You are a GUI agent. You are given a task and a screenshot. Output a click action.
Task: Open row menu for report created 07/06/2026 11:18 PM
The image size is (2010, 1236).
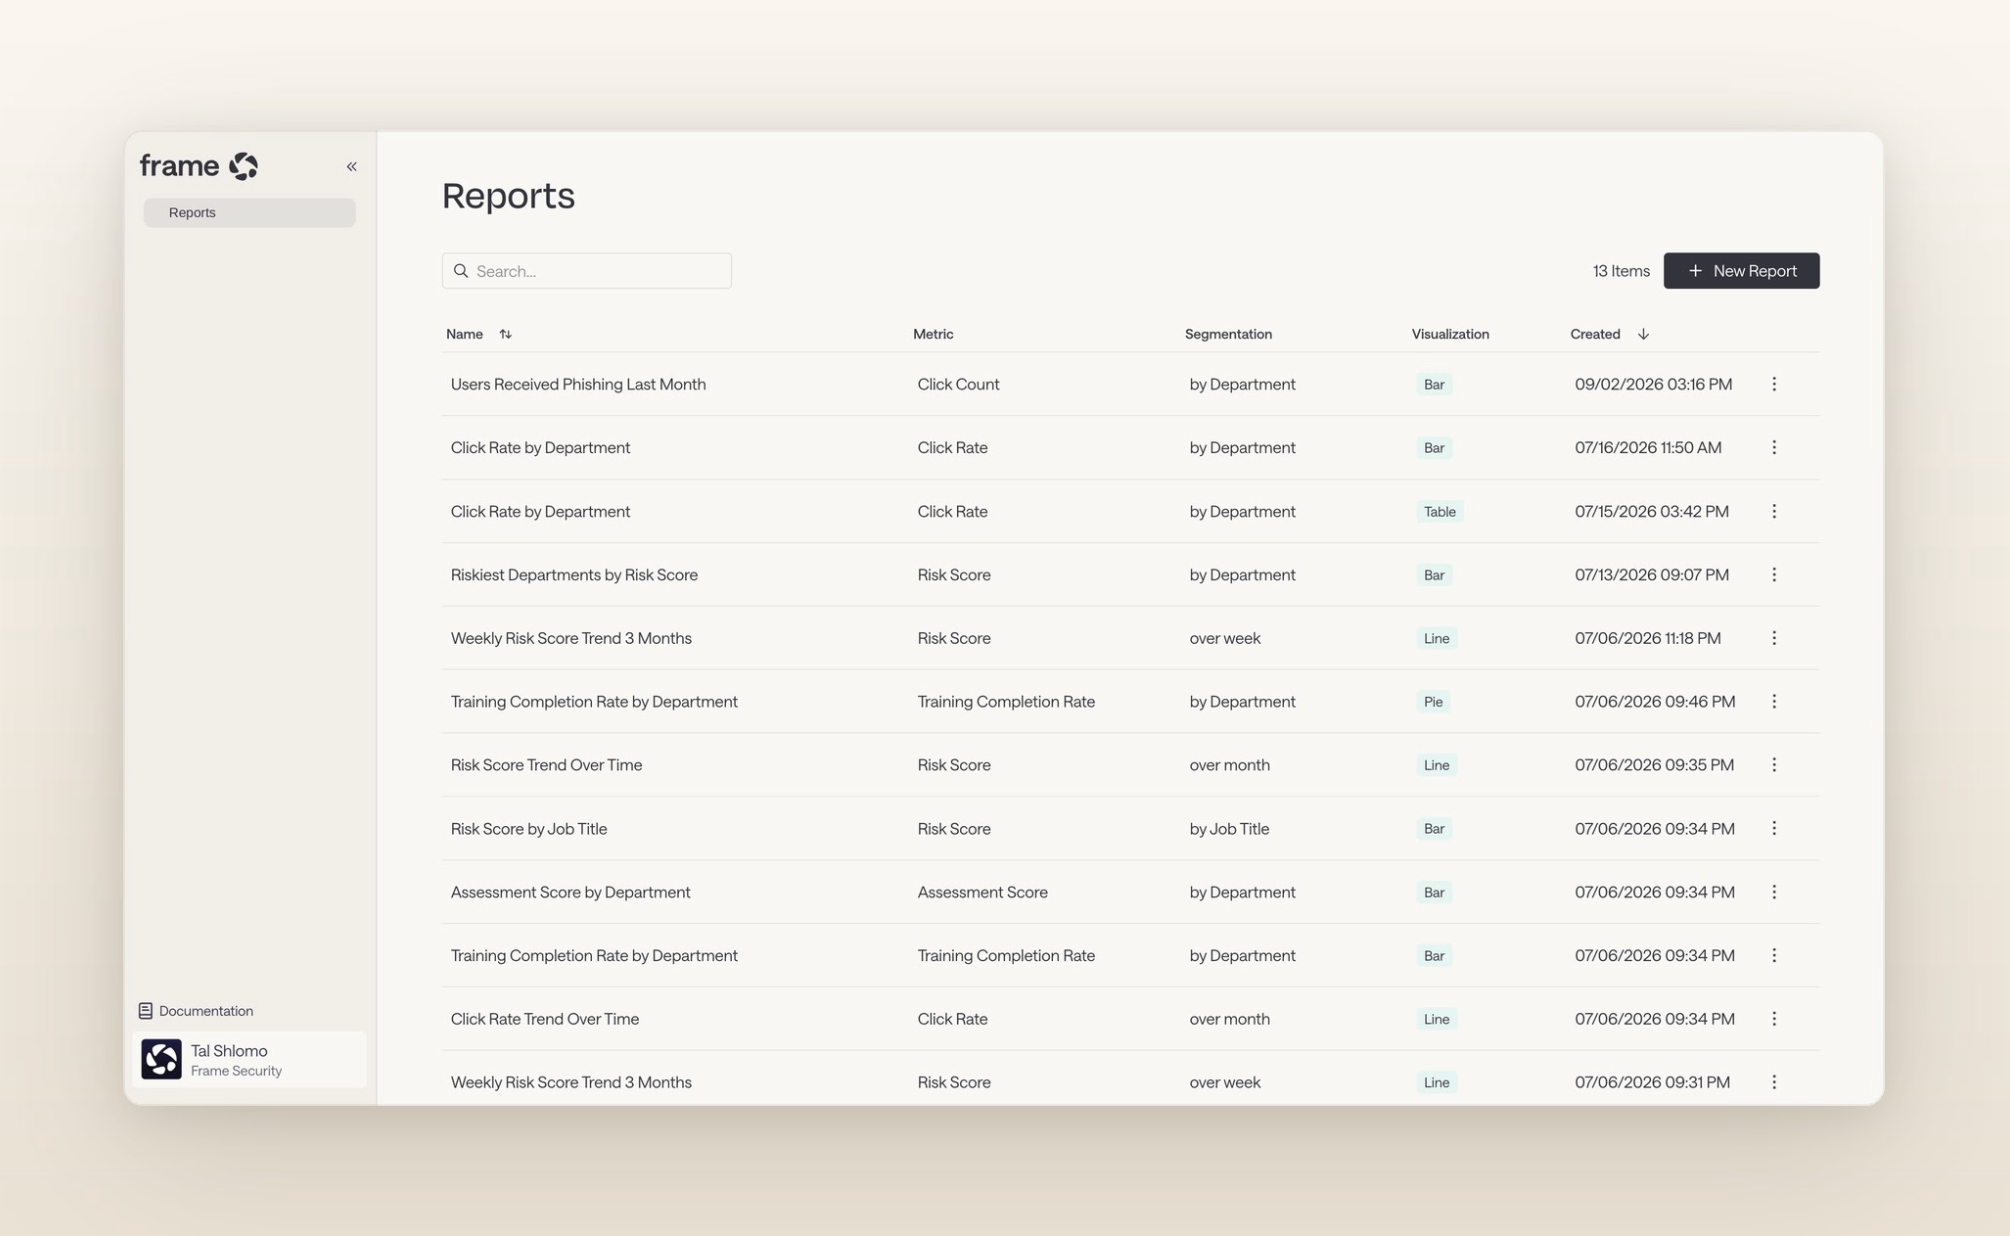[x=1774, y=638]
